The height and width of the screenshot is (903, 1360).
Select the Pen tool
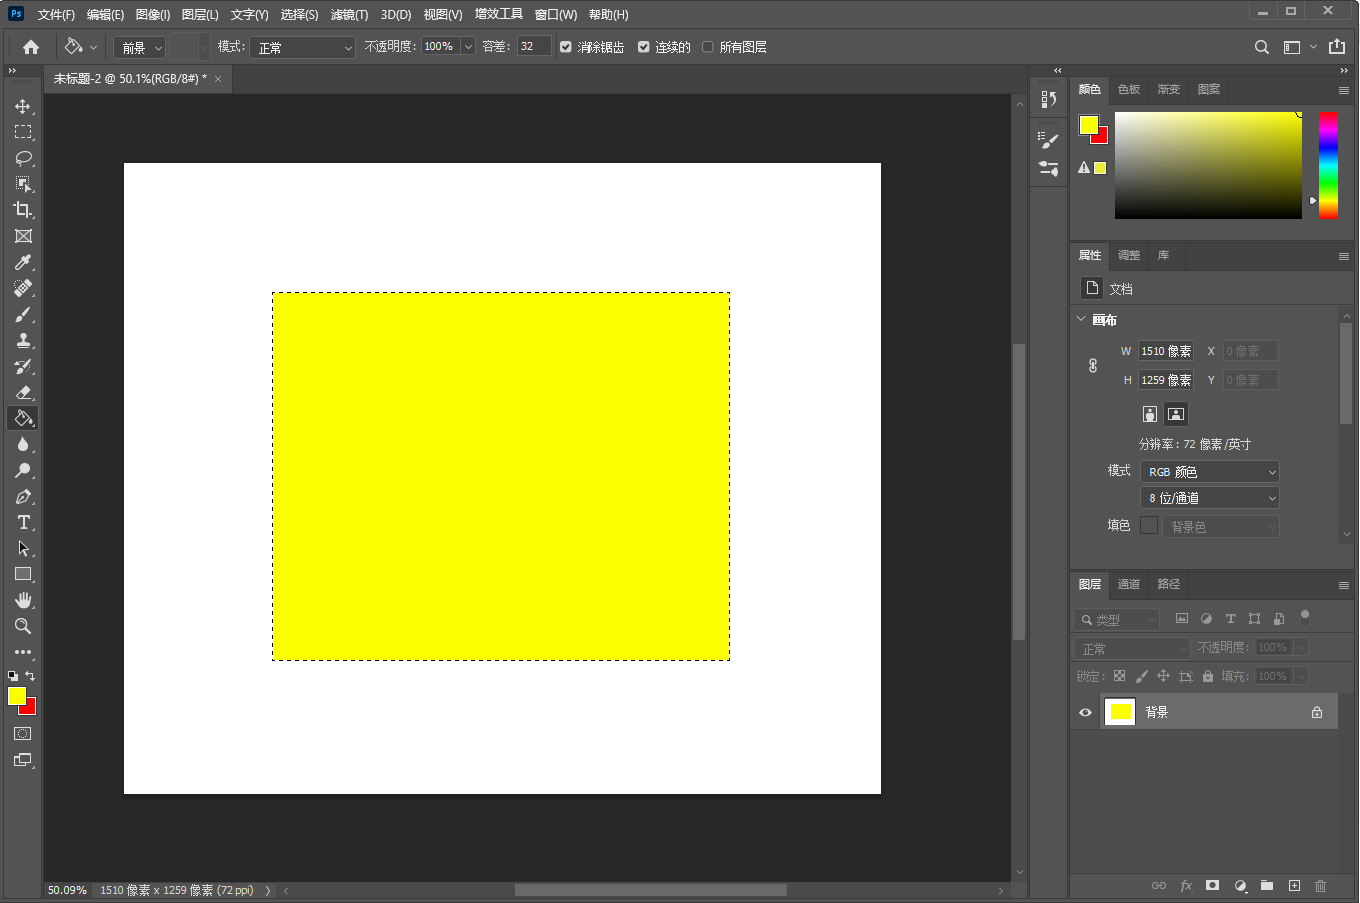coord(23,496)
